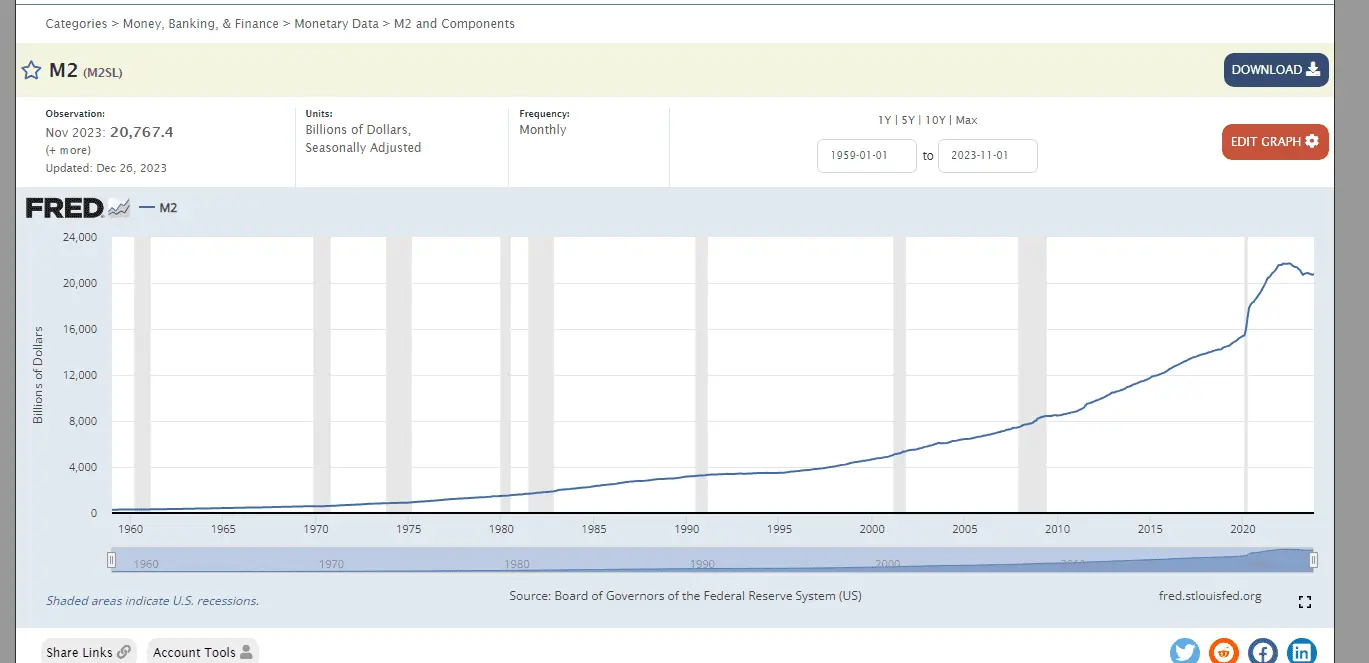
Task: Select the 10Y date range
Action: 935,120
